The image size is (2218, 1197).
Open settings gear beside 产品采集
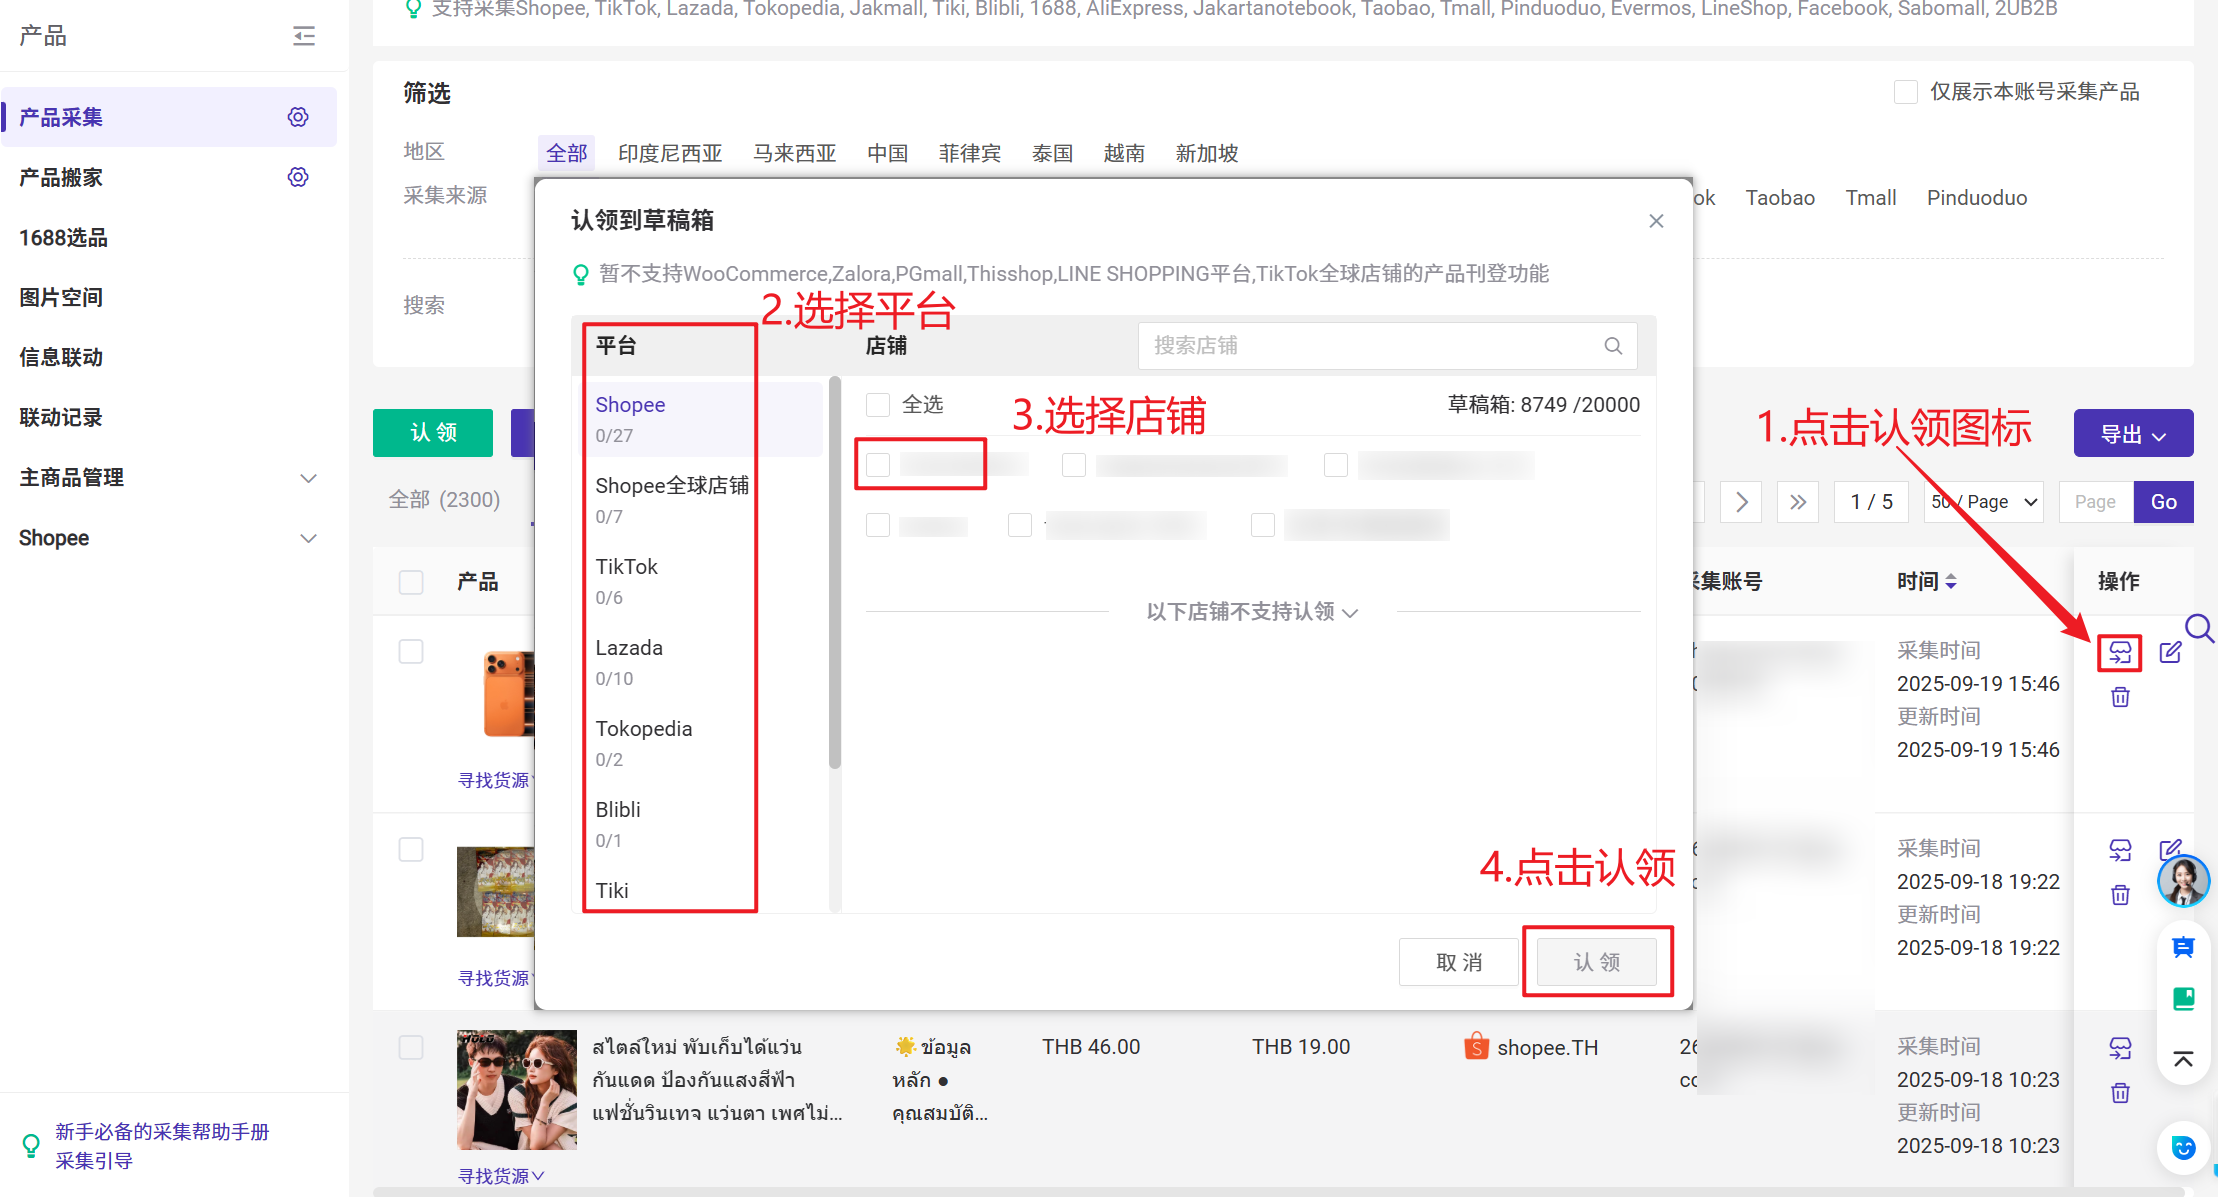(298, 117)
